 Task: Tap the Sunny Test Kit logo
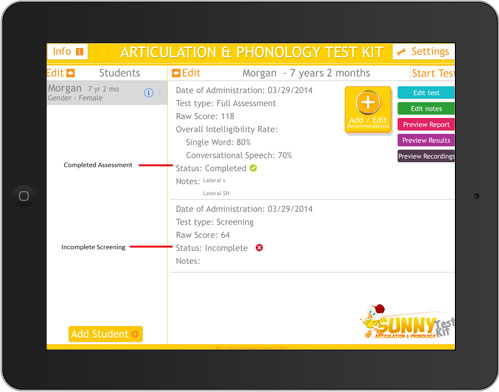point(407,322)
